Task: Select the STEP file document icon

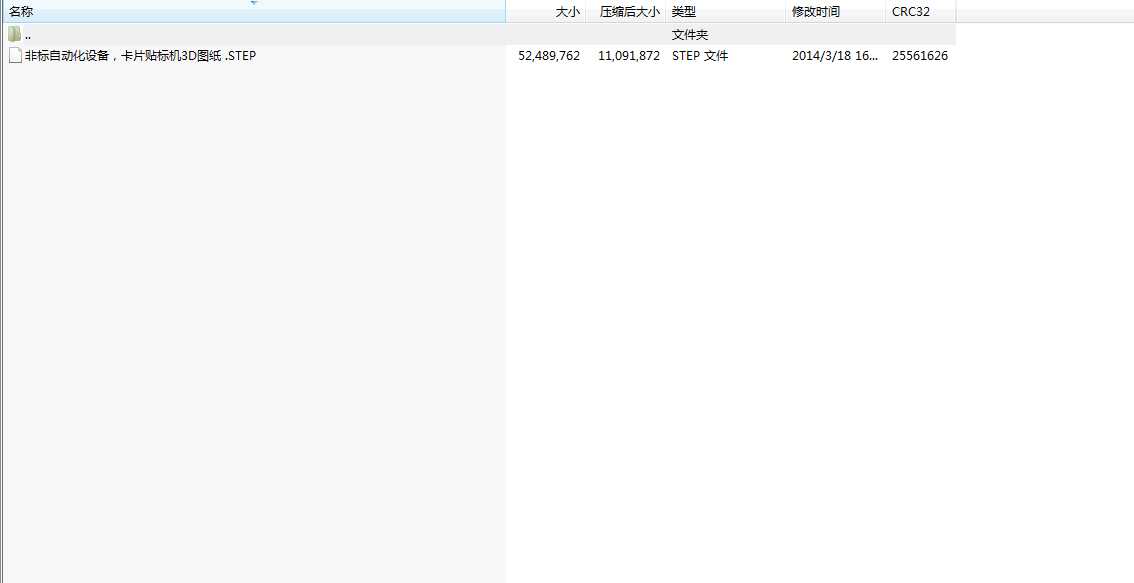Action: point(15,55)
